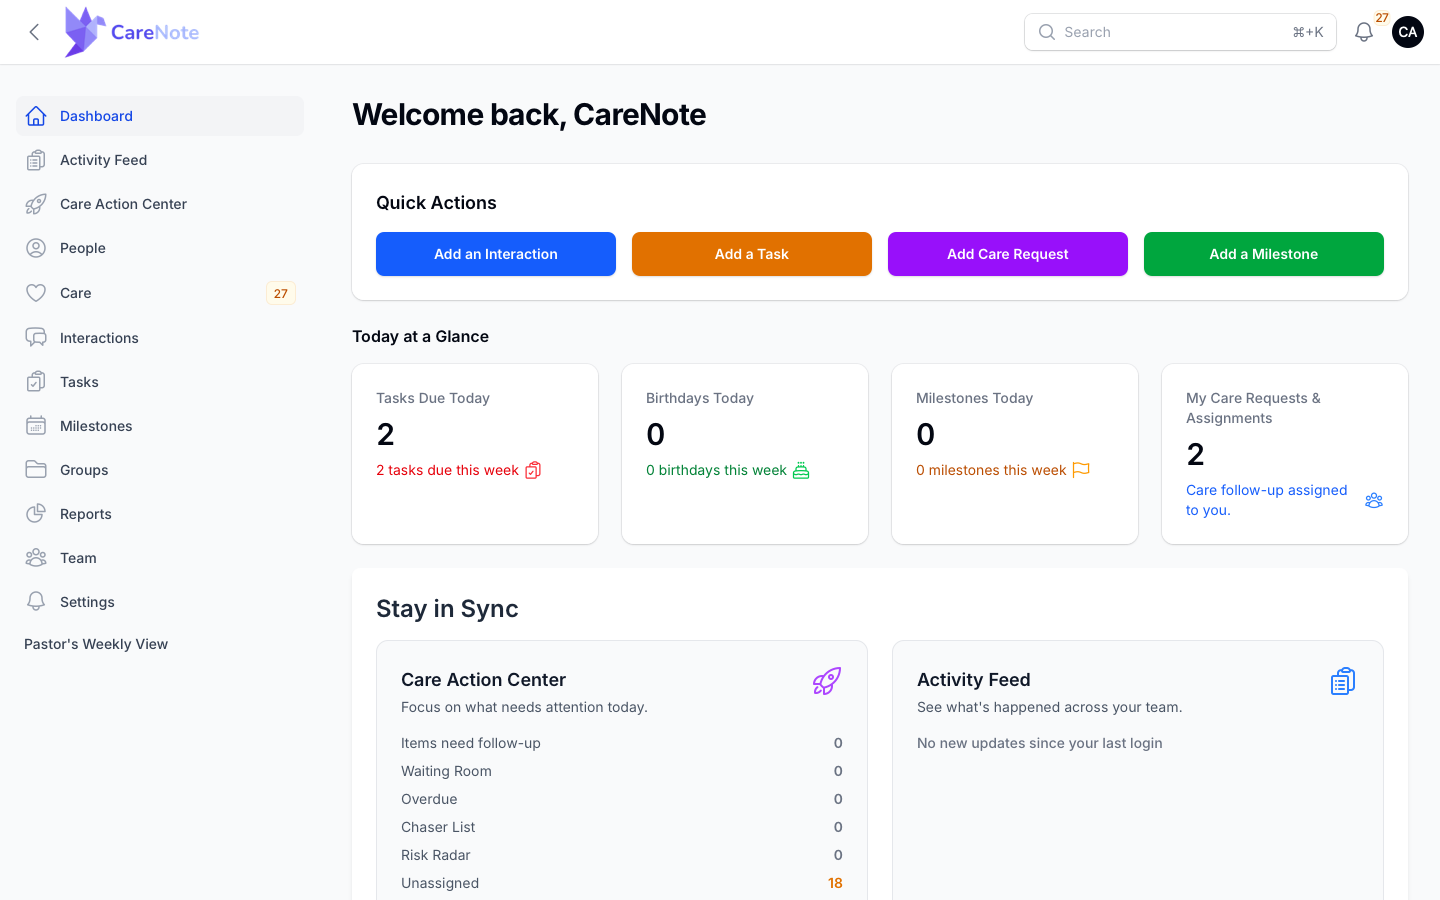Click the red tasks icon next to tasks due this week
Viewport: 1440px width, 900px height.
[x=533, y=470]
